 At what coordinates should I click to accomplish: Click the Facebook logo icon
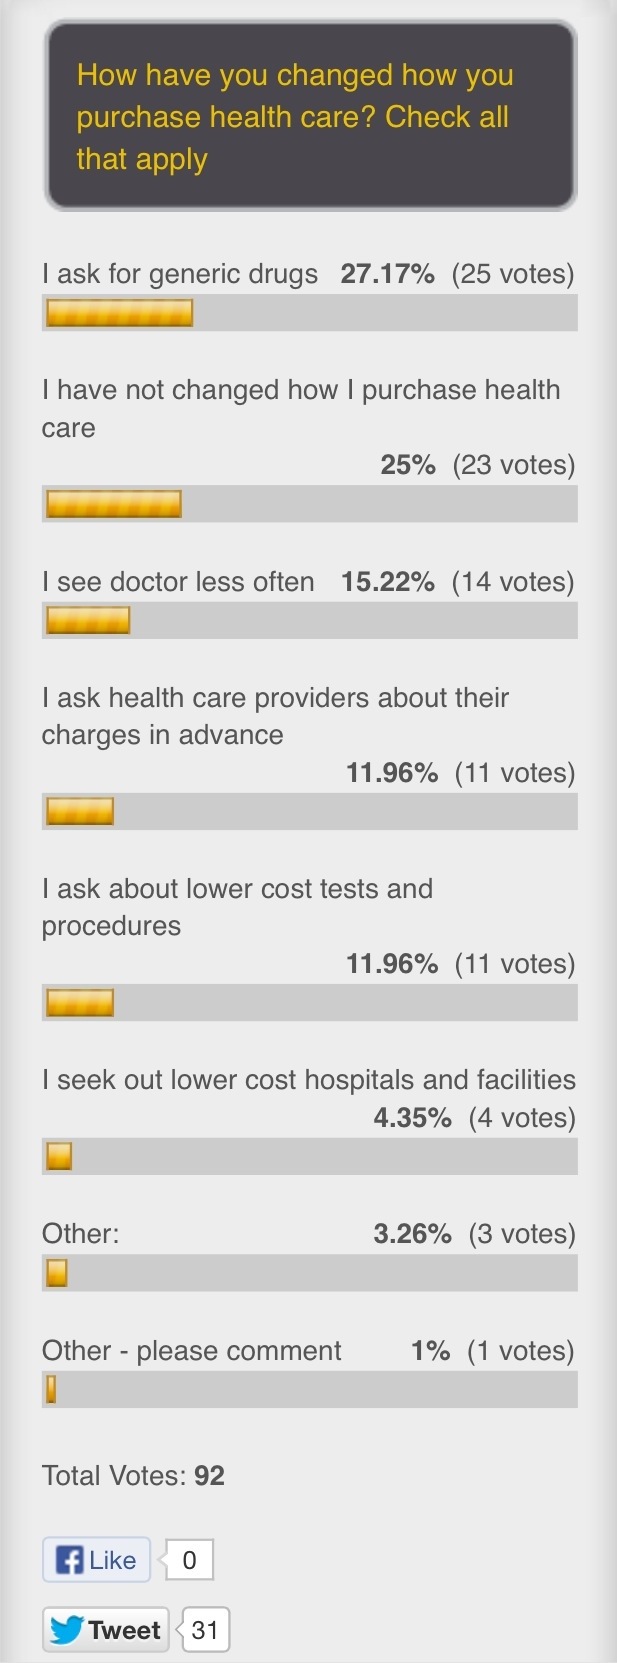click(68, 1560)
